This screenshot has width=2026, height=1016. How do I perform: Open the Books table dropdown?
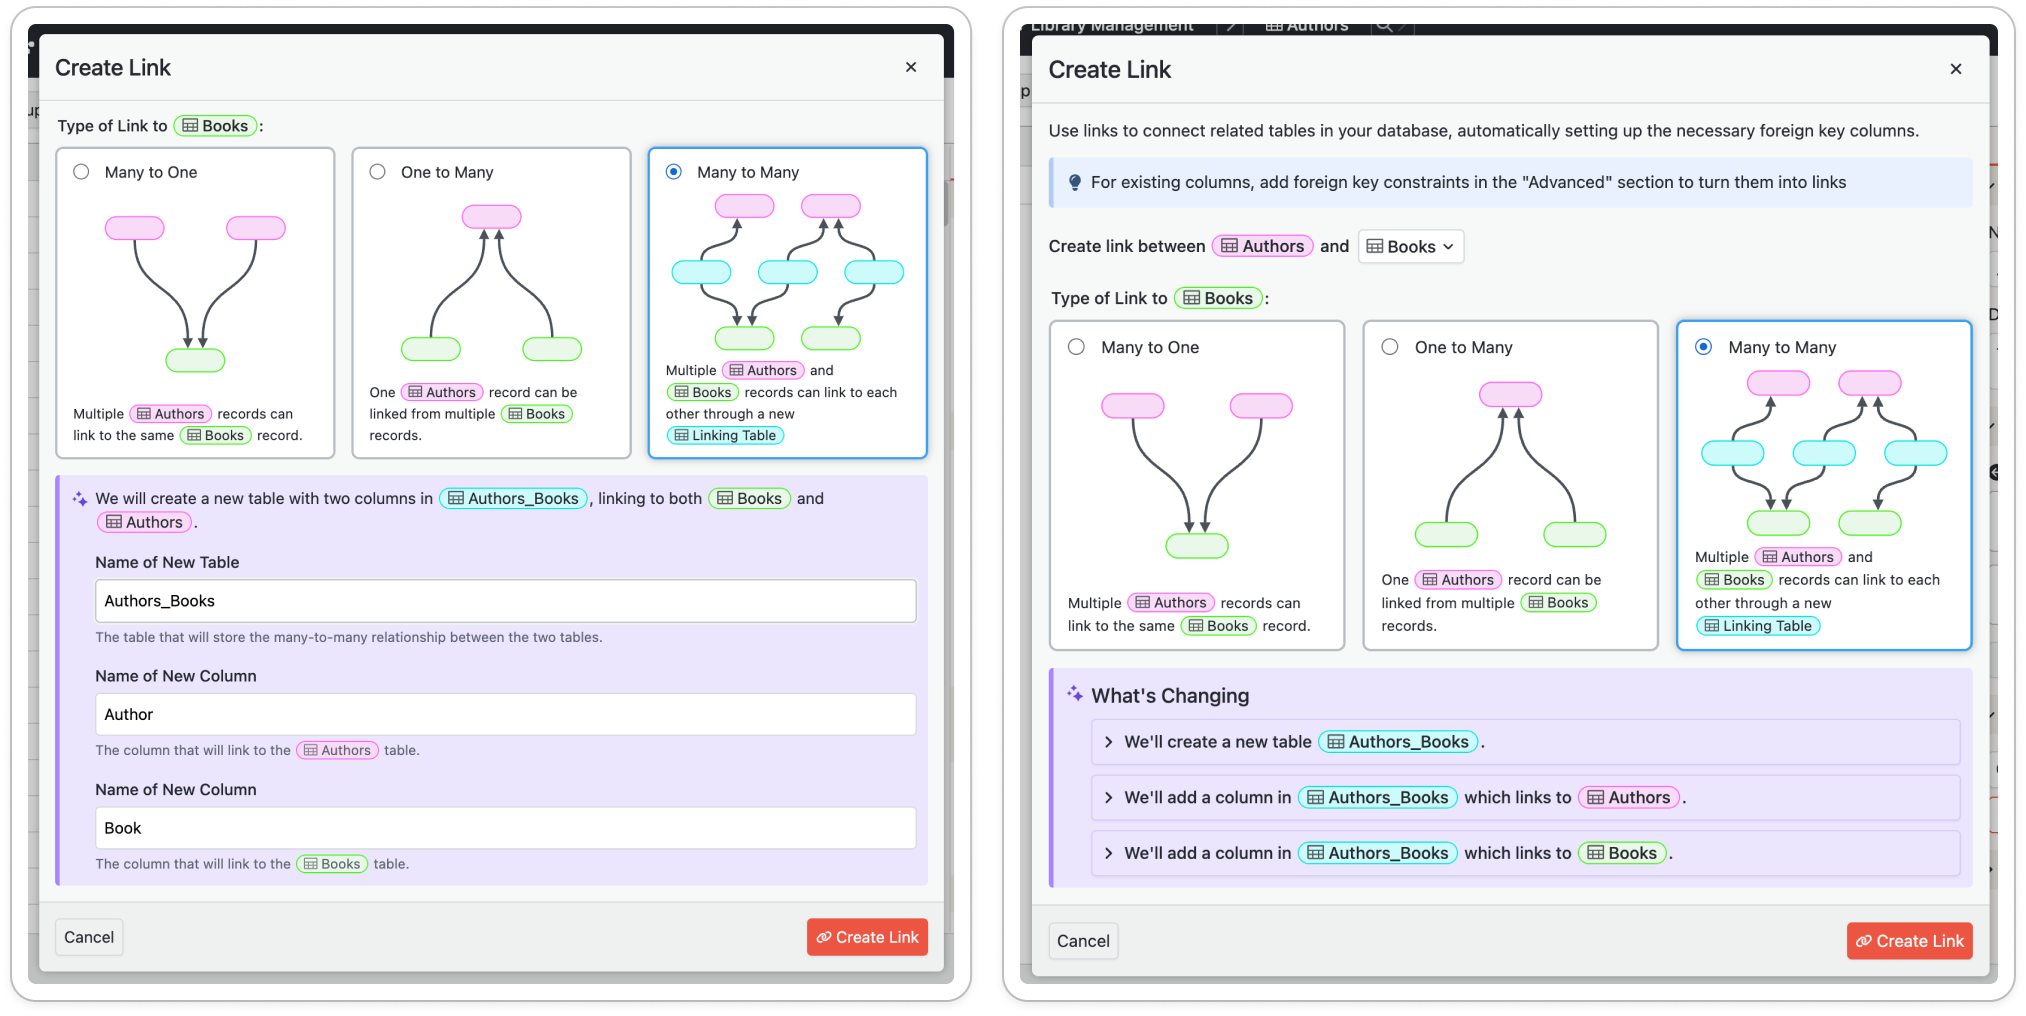1410,247
